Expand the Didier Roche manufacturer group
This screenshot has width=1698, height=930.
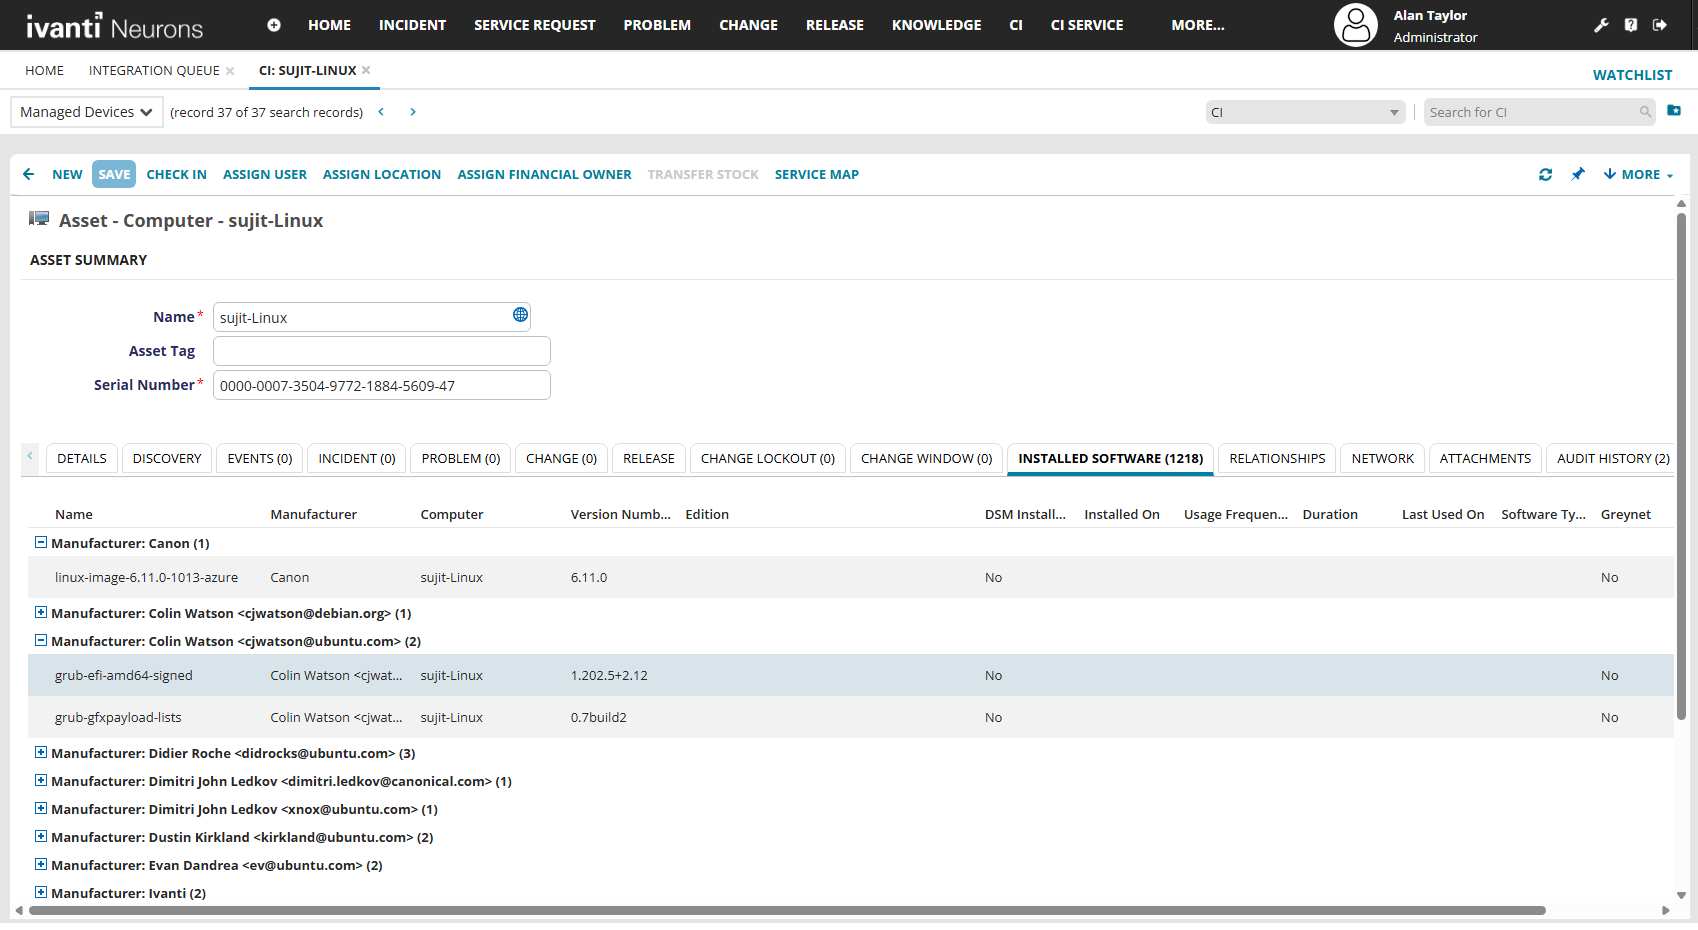pos(41,752)
